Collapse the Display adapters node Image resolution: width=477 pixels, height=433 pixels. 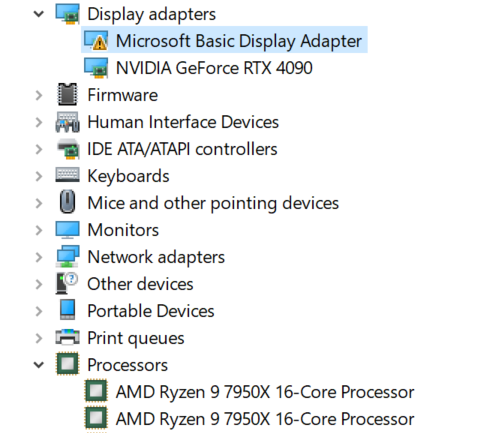click(x=39, y=14)
